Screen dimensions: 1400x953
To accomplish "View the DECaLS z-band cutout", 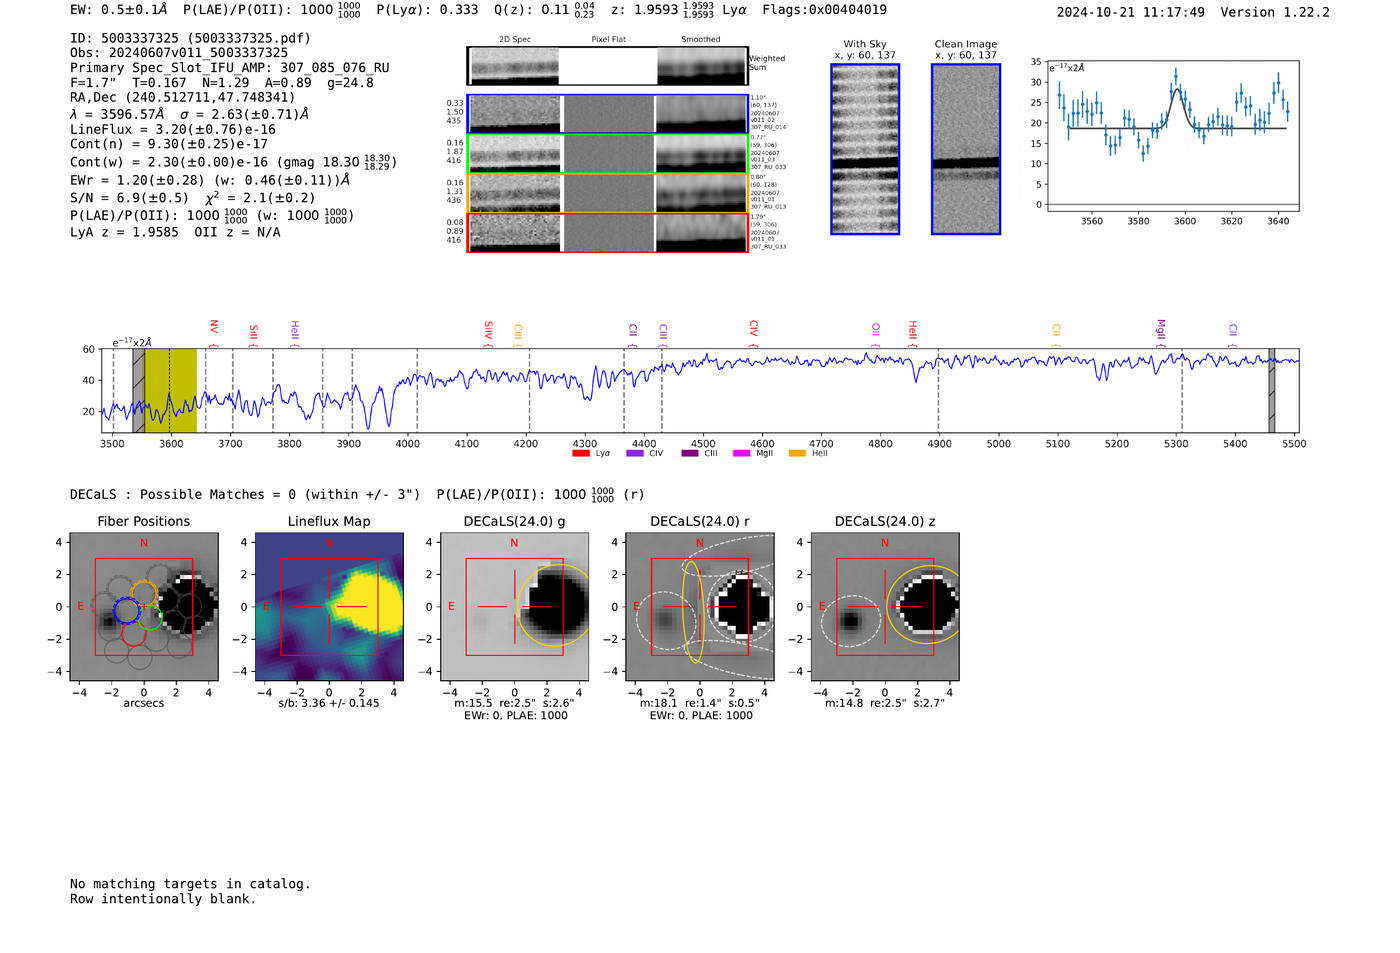I will click(885, 606).
